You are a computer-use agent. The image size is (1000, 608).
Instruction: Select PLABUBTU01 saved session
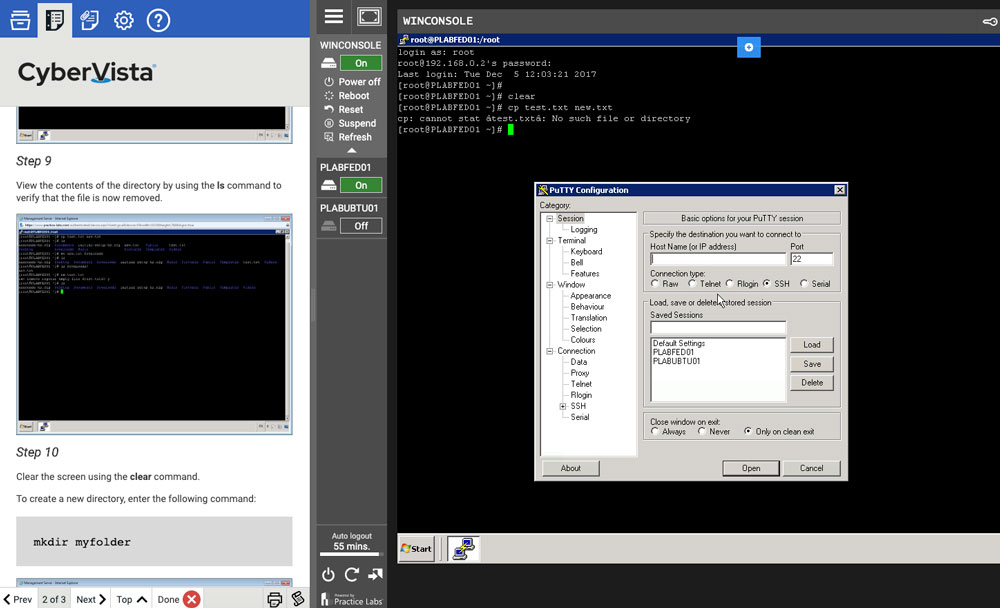(677, 361)
